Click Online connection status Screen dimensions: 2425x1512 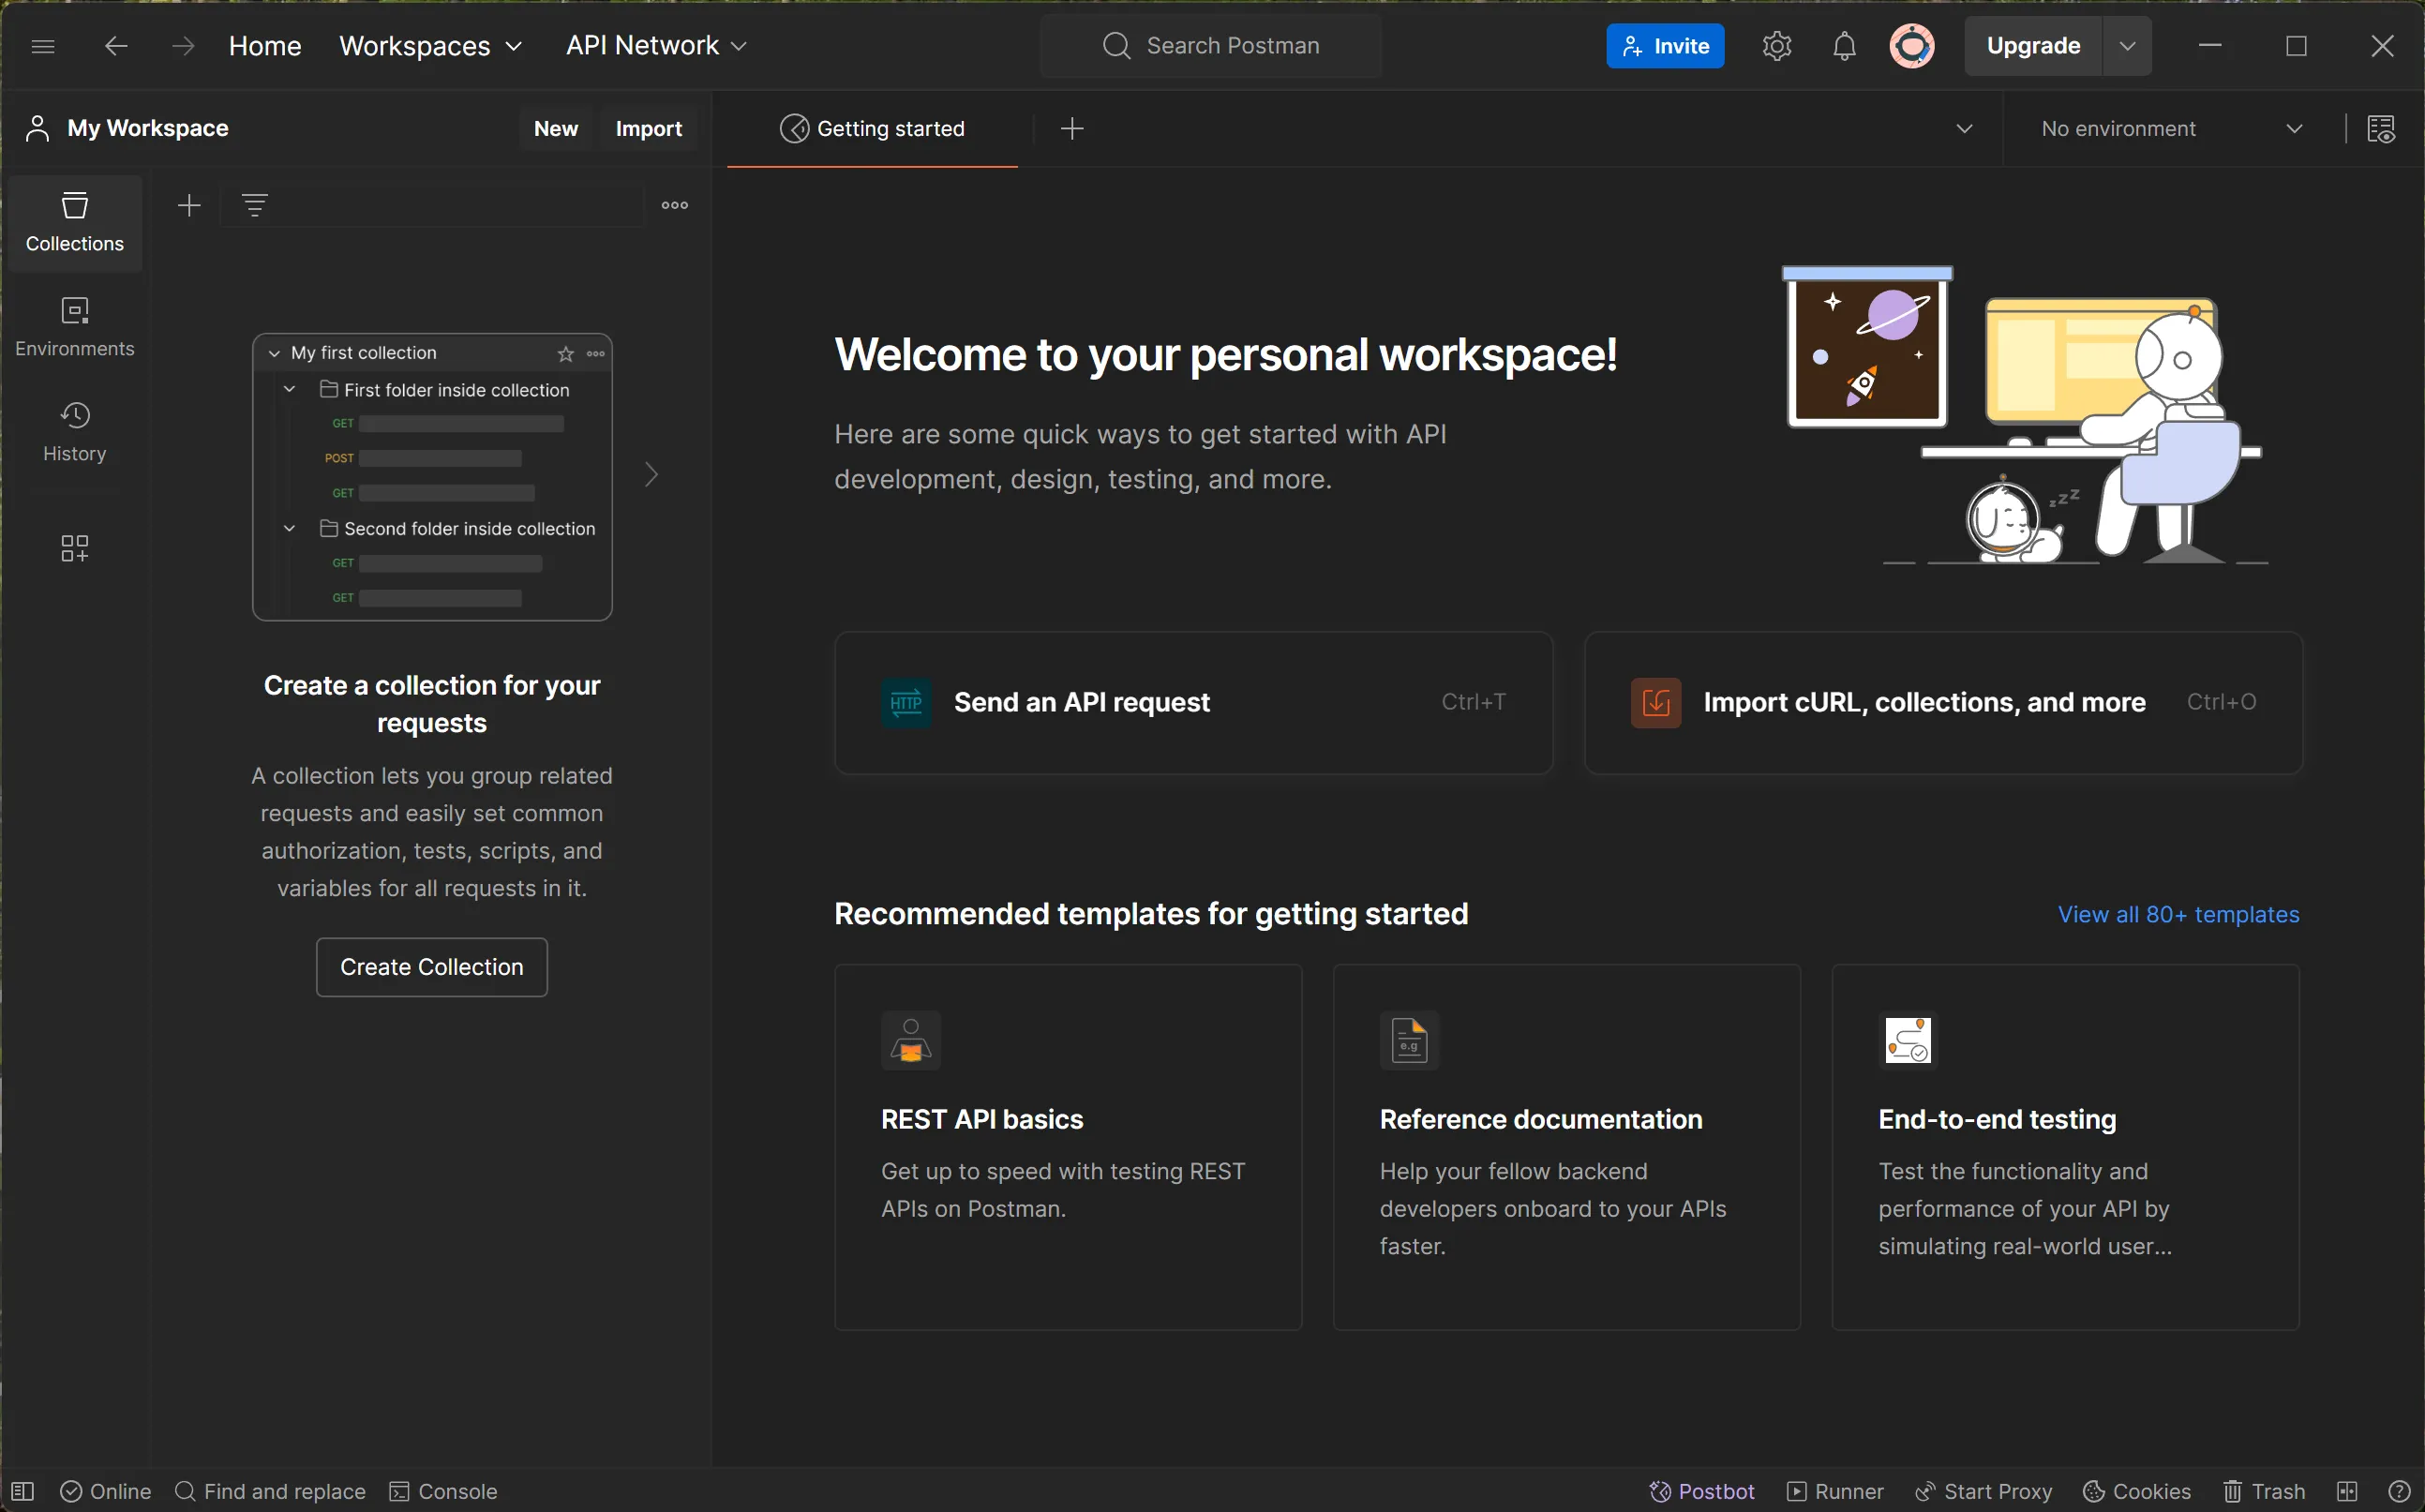(x=106, y=1491)
